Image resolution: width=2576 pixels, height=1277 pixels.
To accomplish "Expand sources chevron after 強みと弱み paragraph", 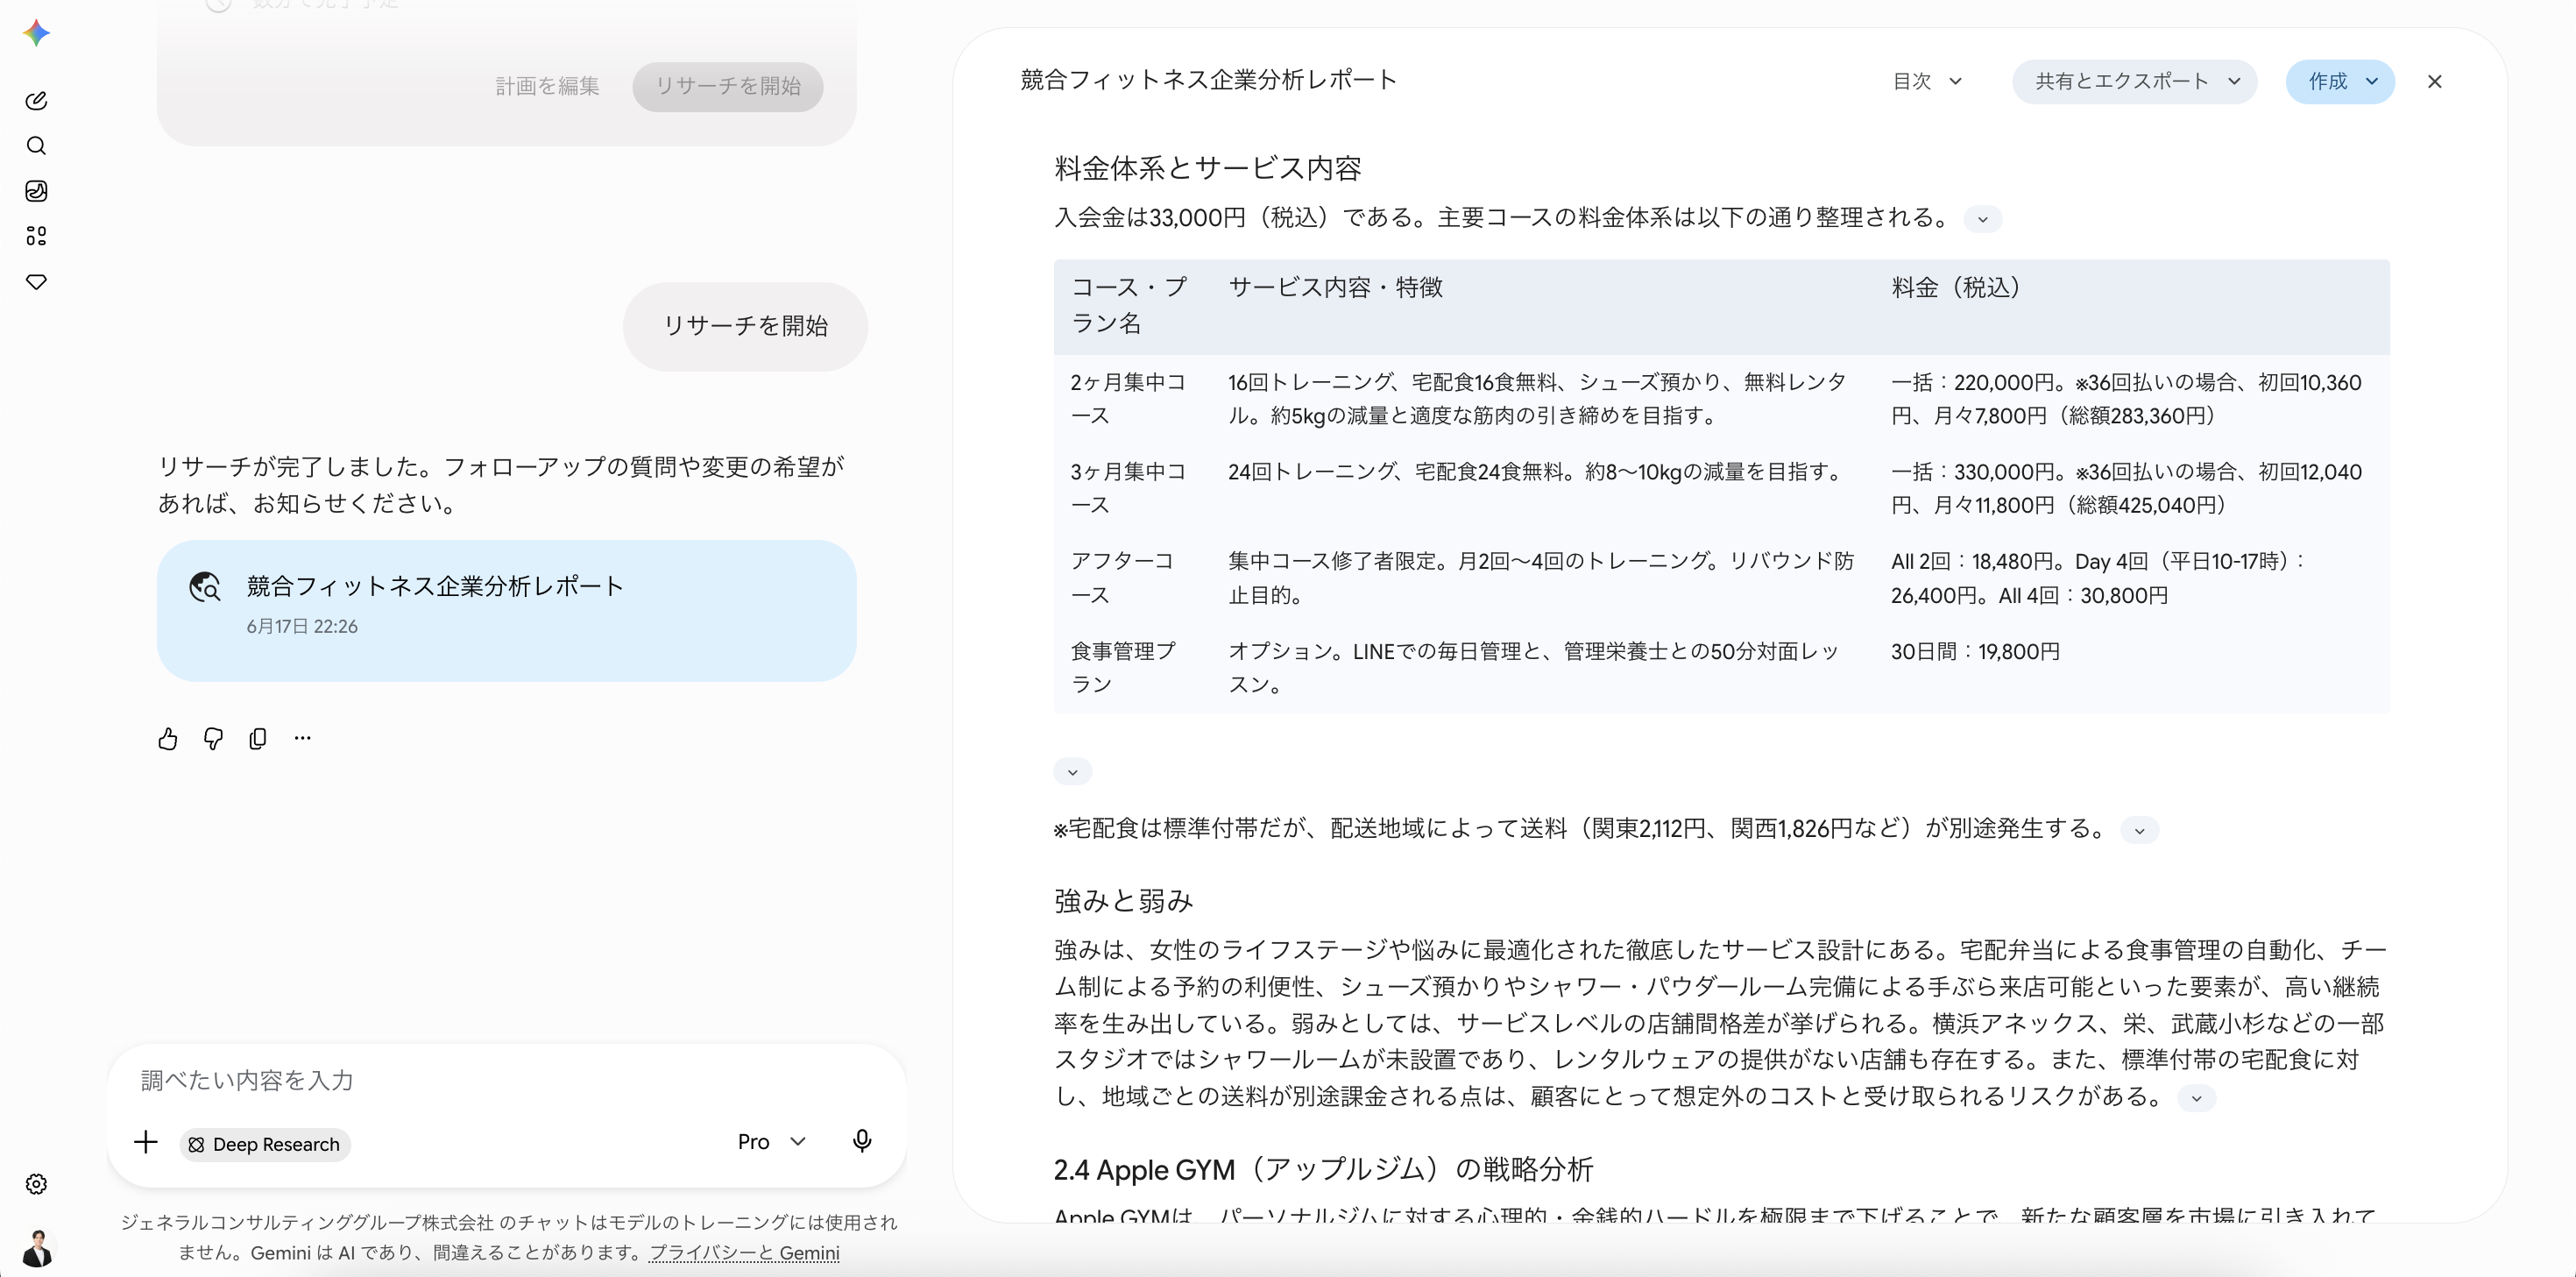I will pos(2196,1098).
